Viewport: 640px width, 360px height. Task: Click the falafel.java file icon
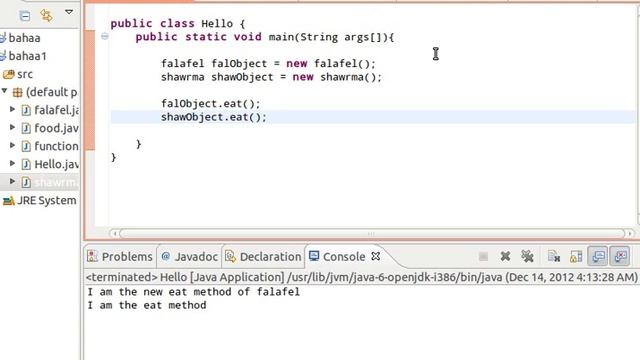pos(26,110)
